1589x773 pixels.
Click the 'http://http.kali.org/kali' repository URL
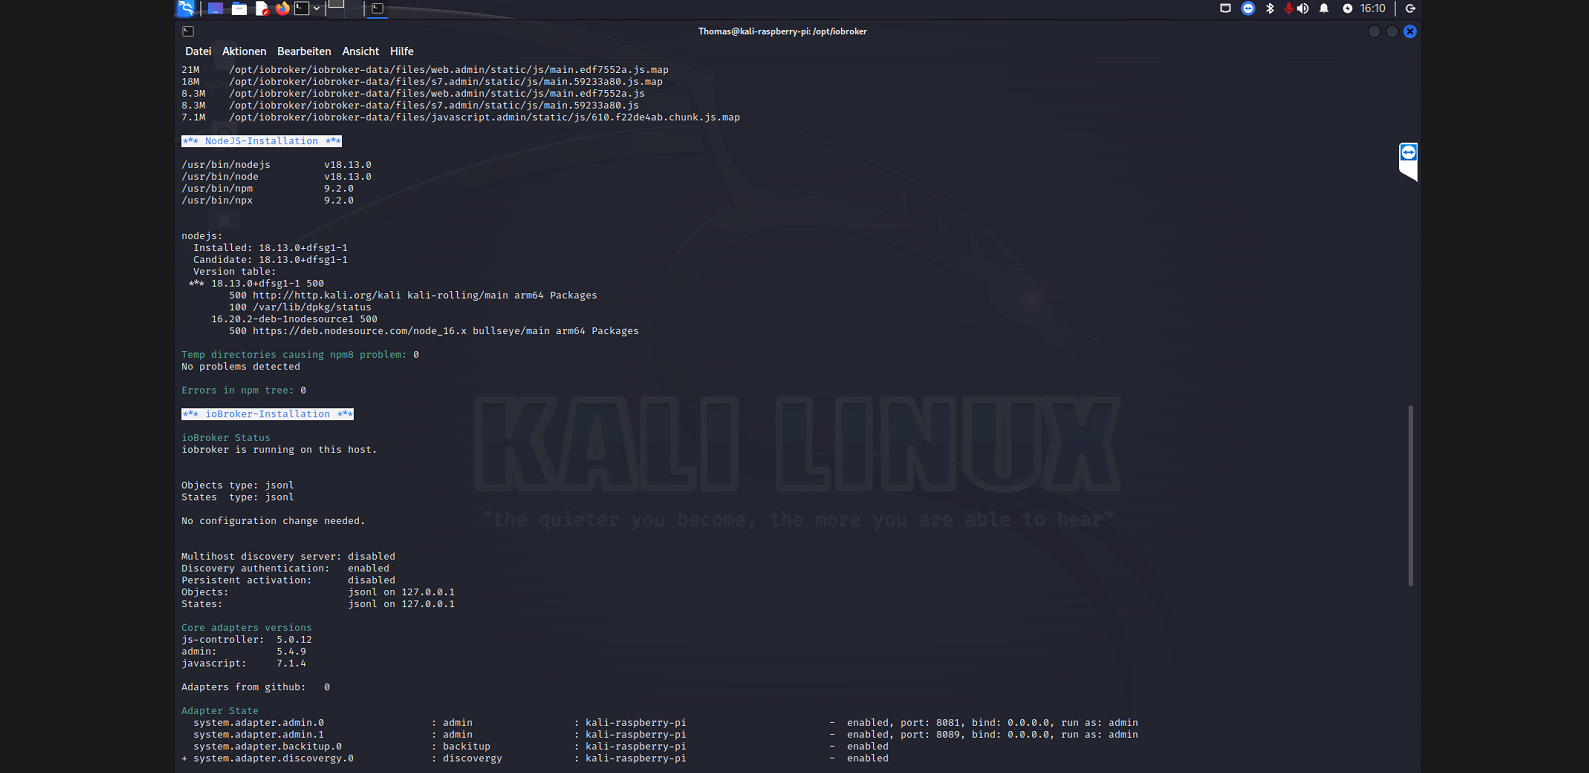click(327, 296)
